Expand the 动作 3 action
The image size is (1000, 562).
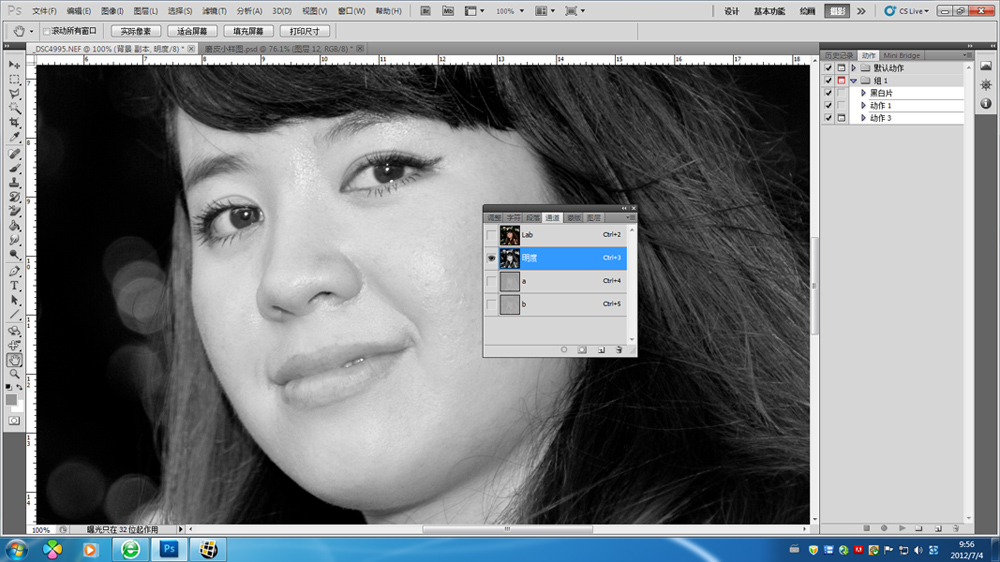tap(863, 118)
